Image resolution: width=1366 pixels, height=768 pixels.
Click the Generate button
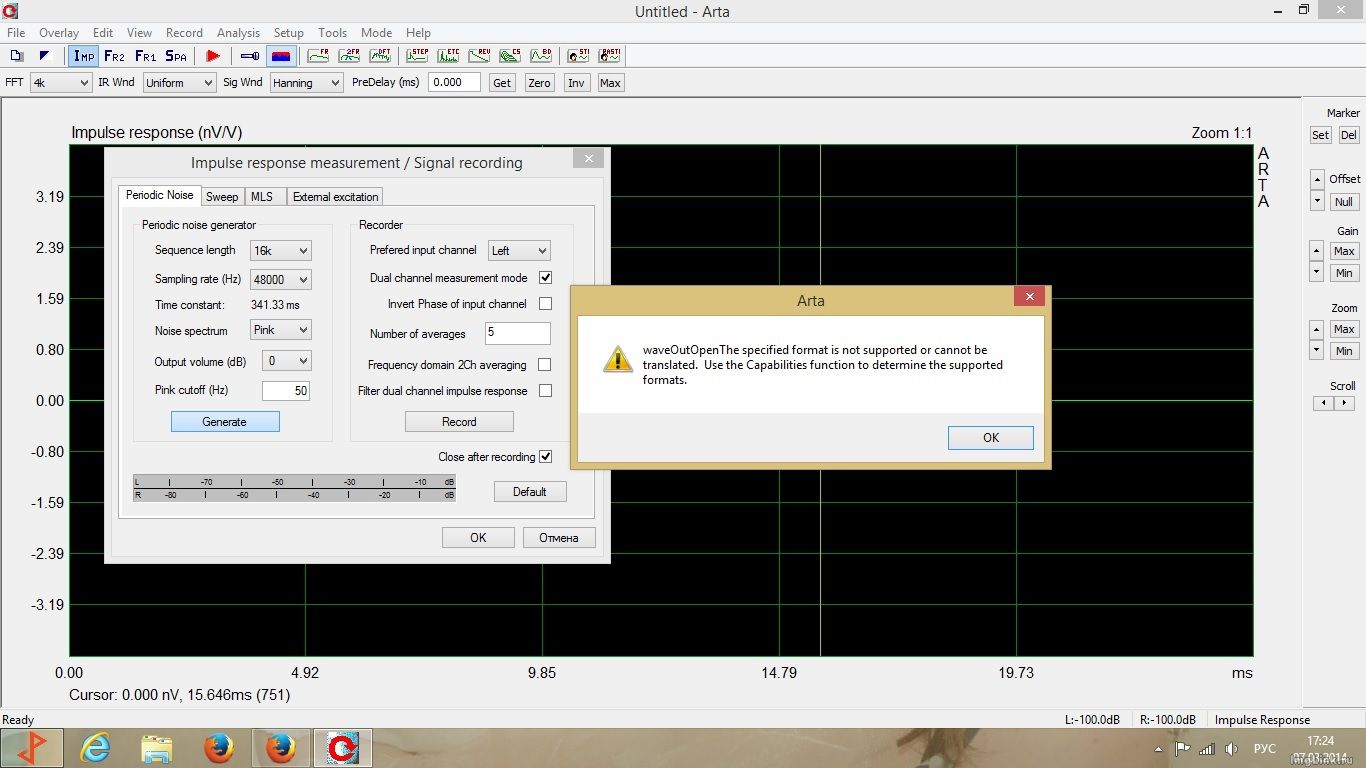[x=225, y=422]
